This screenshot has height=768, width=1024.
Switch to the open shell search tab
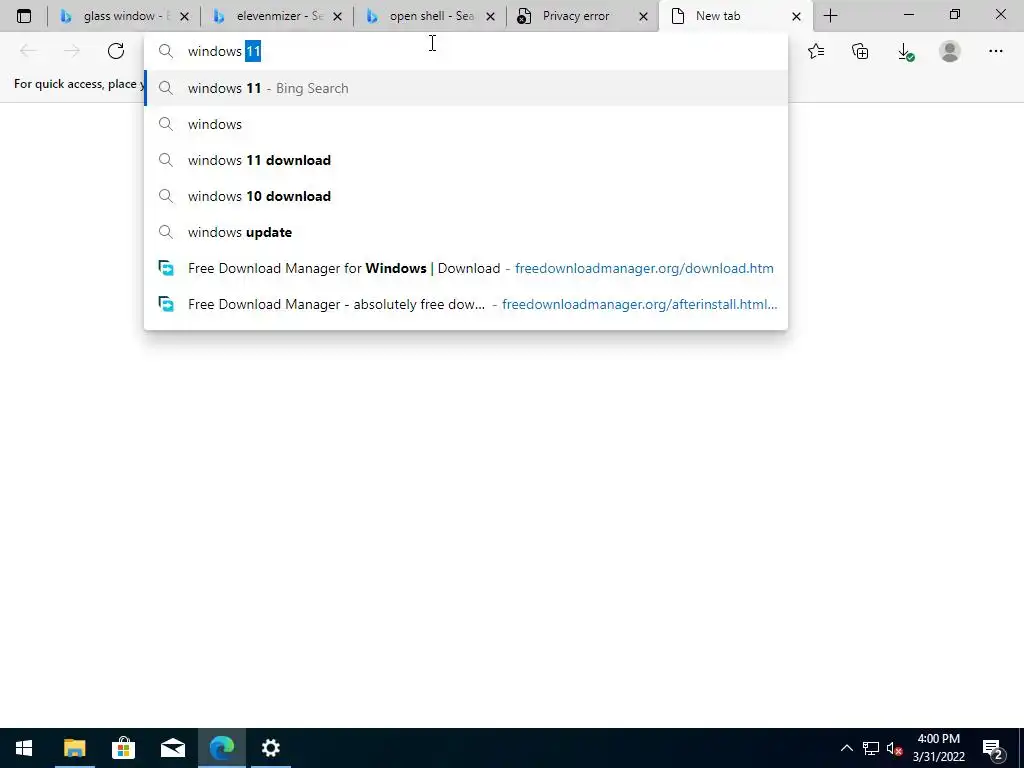coord(428,16)
